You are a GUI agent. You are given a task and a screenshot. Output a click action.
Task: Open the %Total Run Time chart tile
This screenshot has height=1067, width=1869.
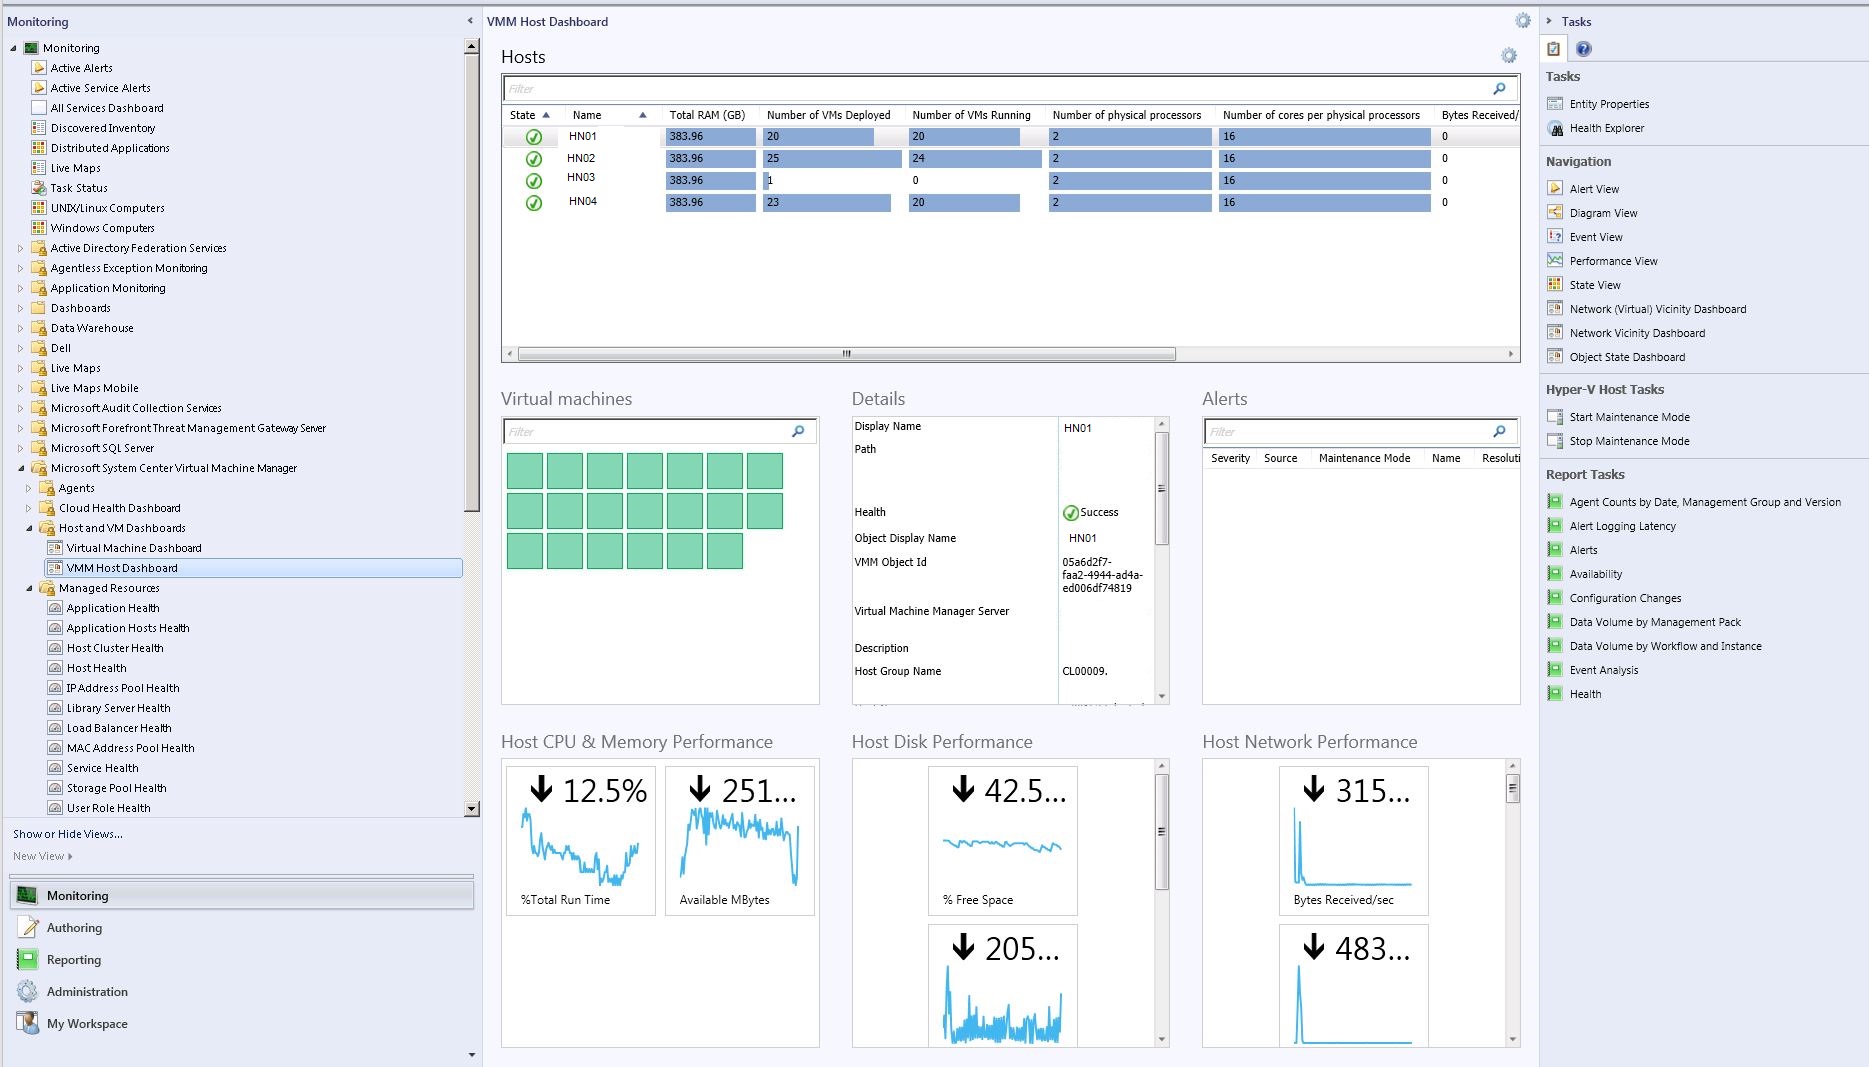click(x=581, y=840)
